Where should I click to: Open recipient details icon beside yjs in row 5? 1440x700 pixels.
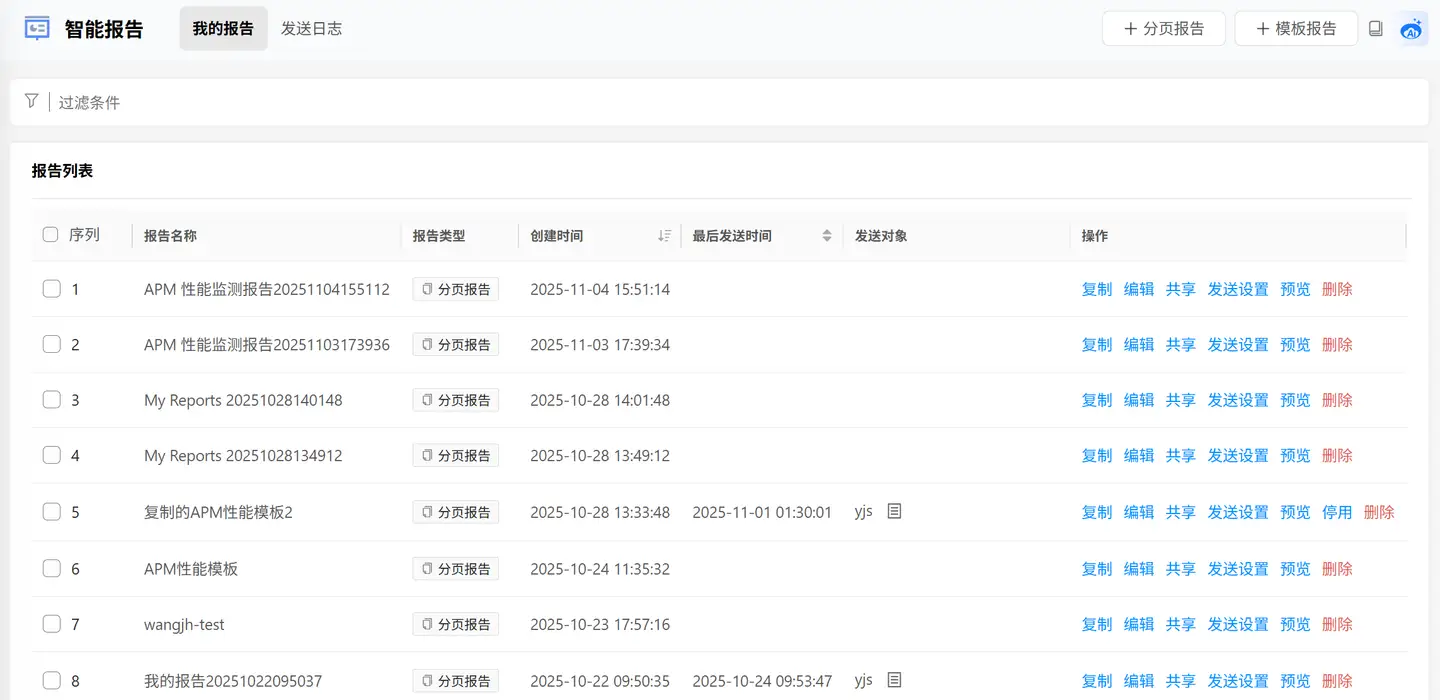pyautogui.click(x=895, y=511)
